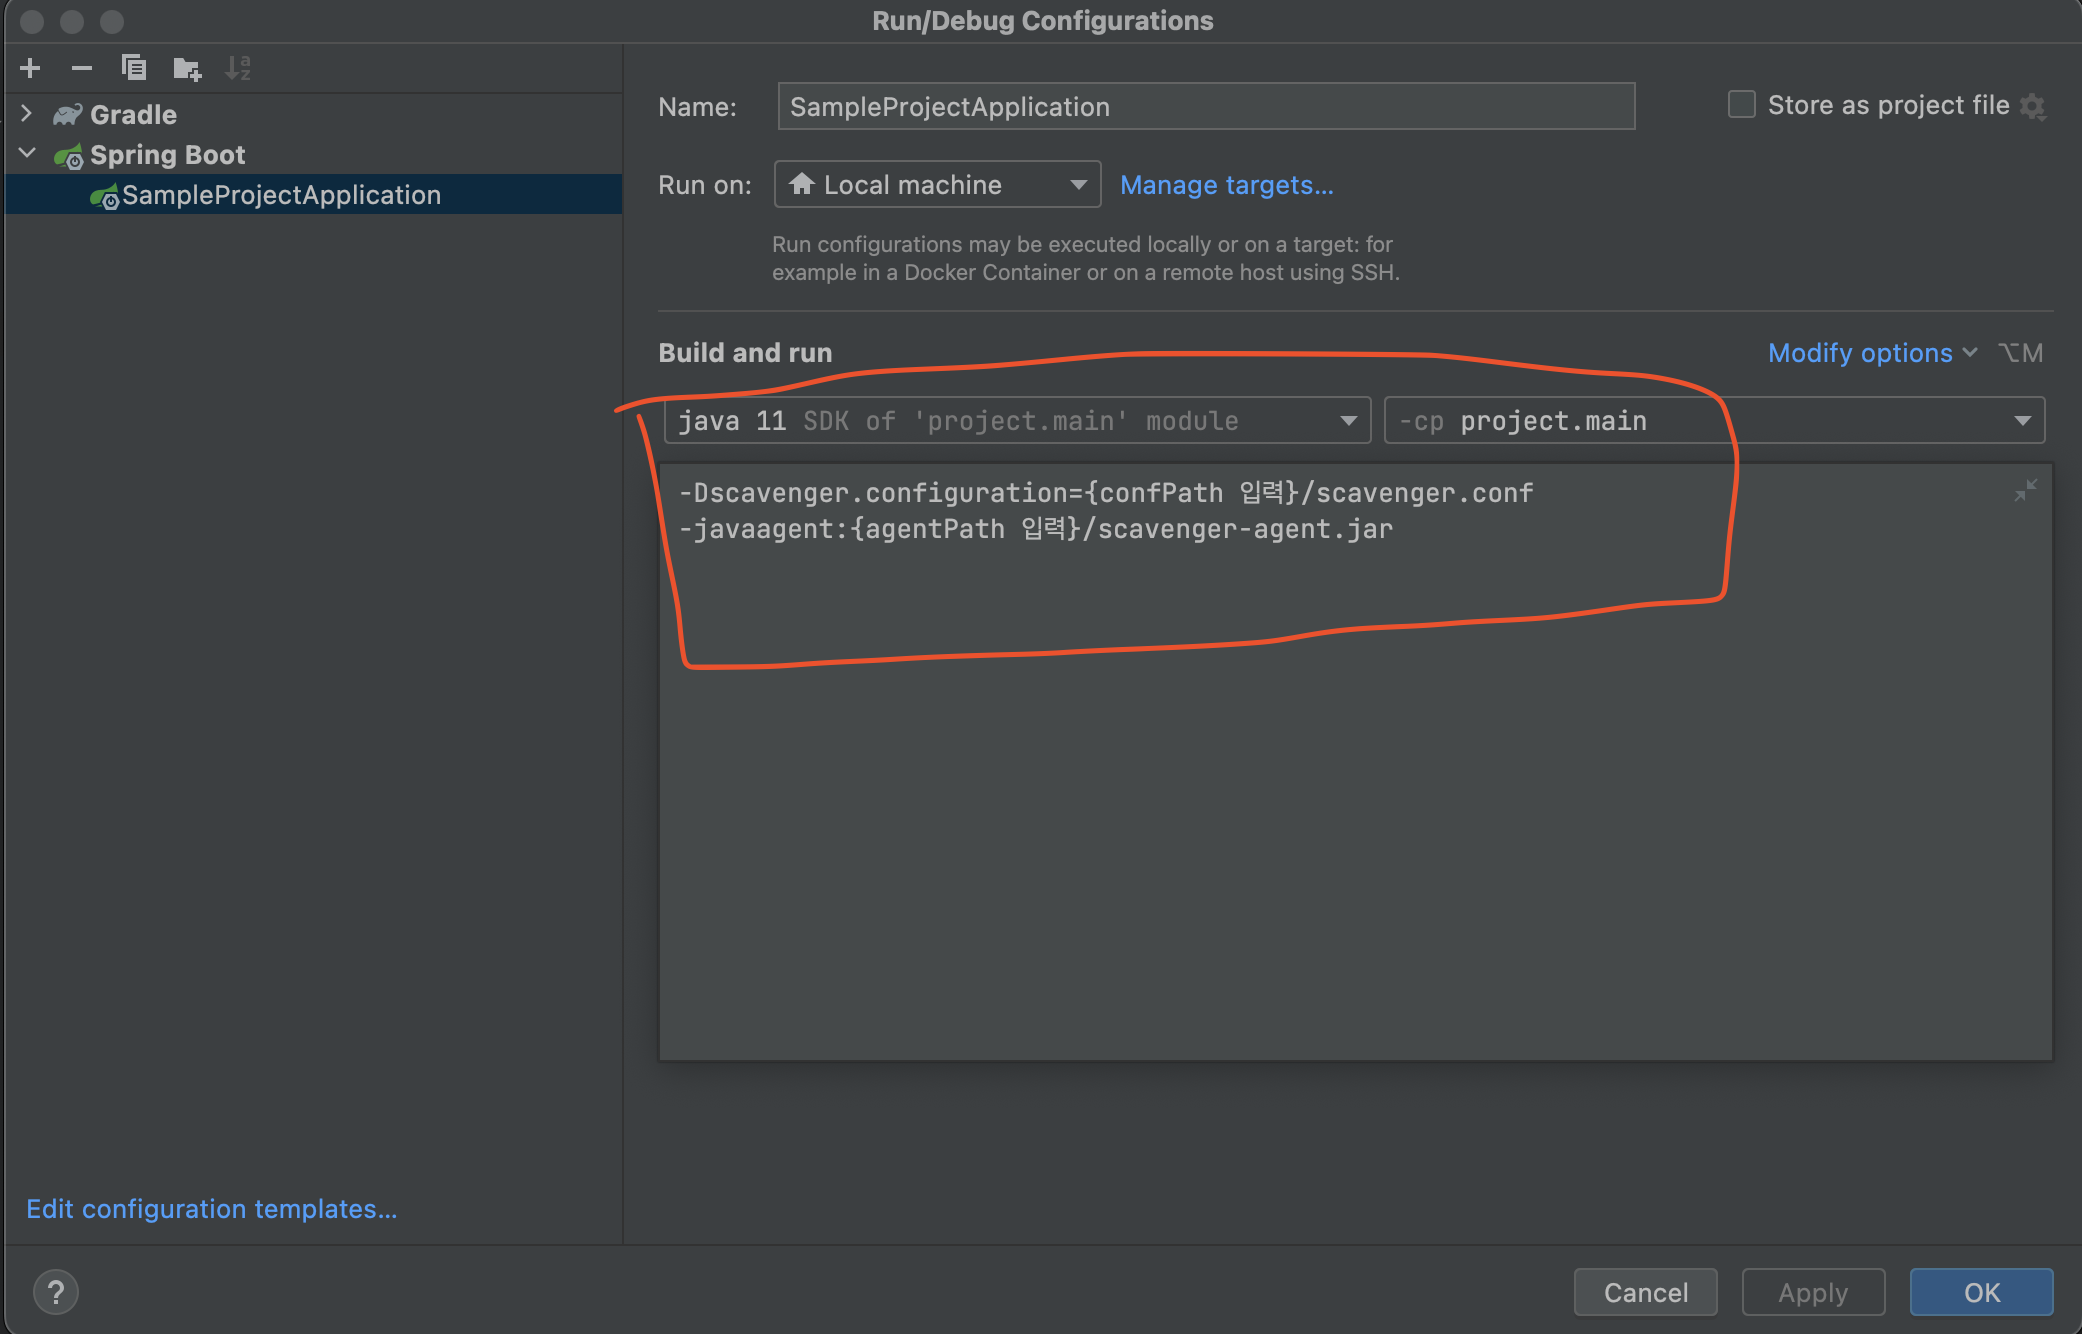Viewport: 2082px width, 1334px height.
Task: Open the java 11 SDK dropdown
Action: (x=1016, y=421)
